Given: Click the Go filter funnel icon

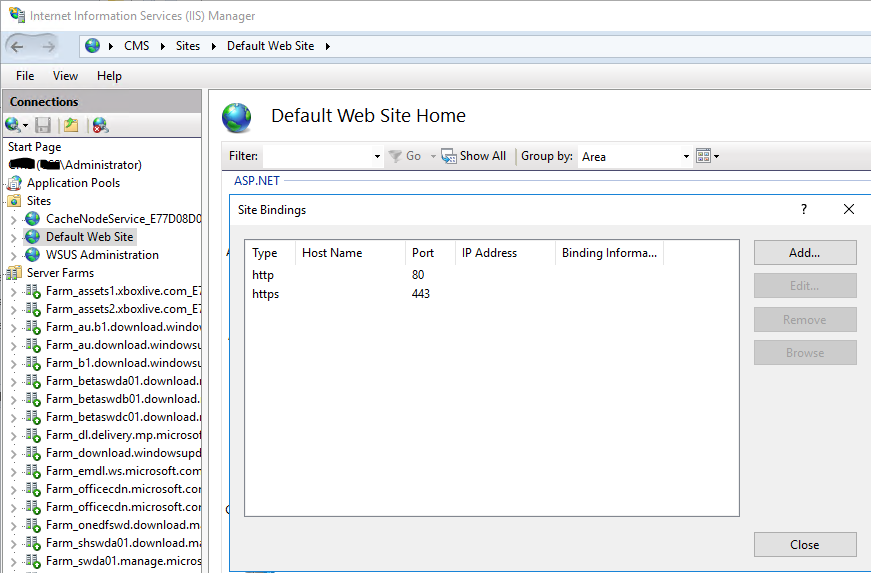Looking at the screenshot, I should click(395, 156).
